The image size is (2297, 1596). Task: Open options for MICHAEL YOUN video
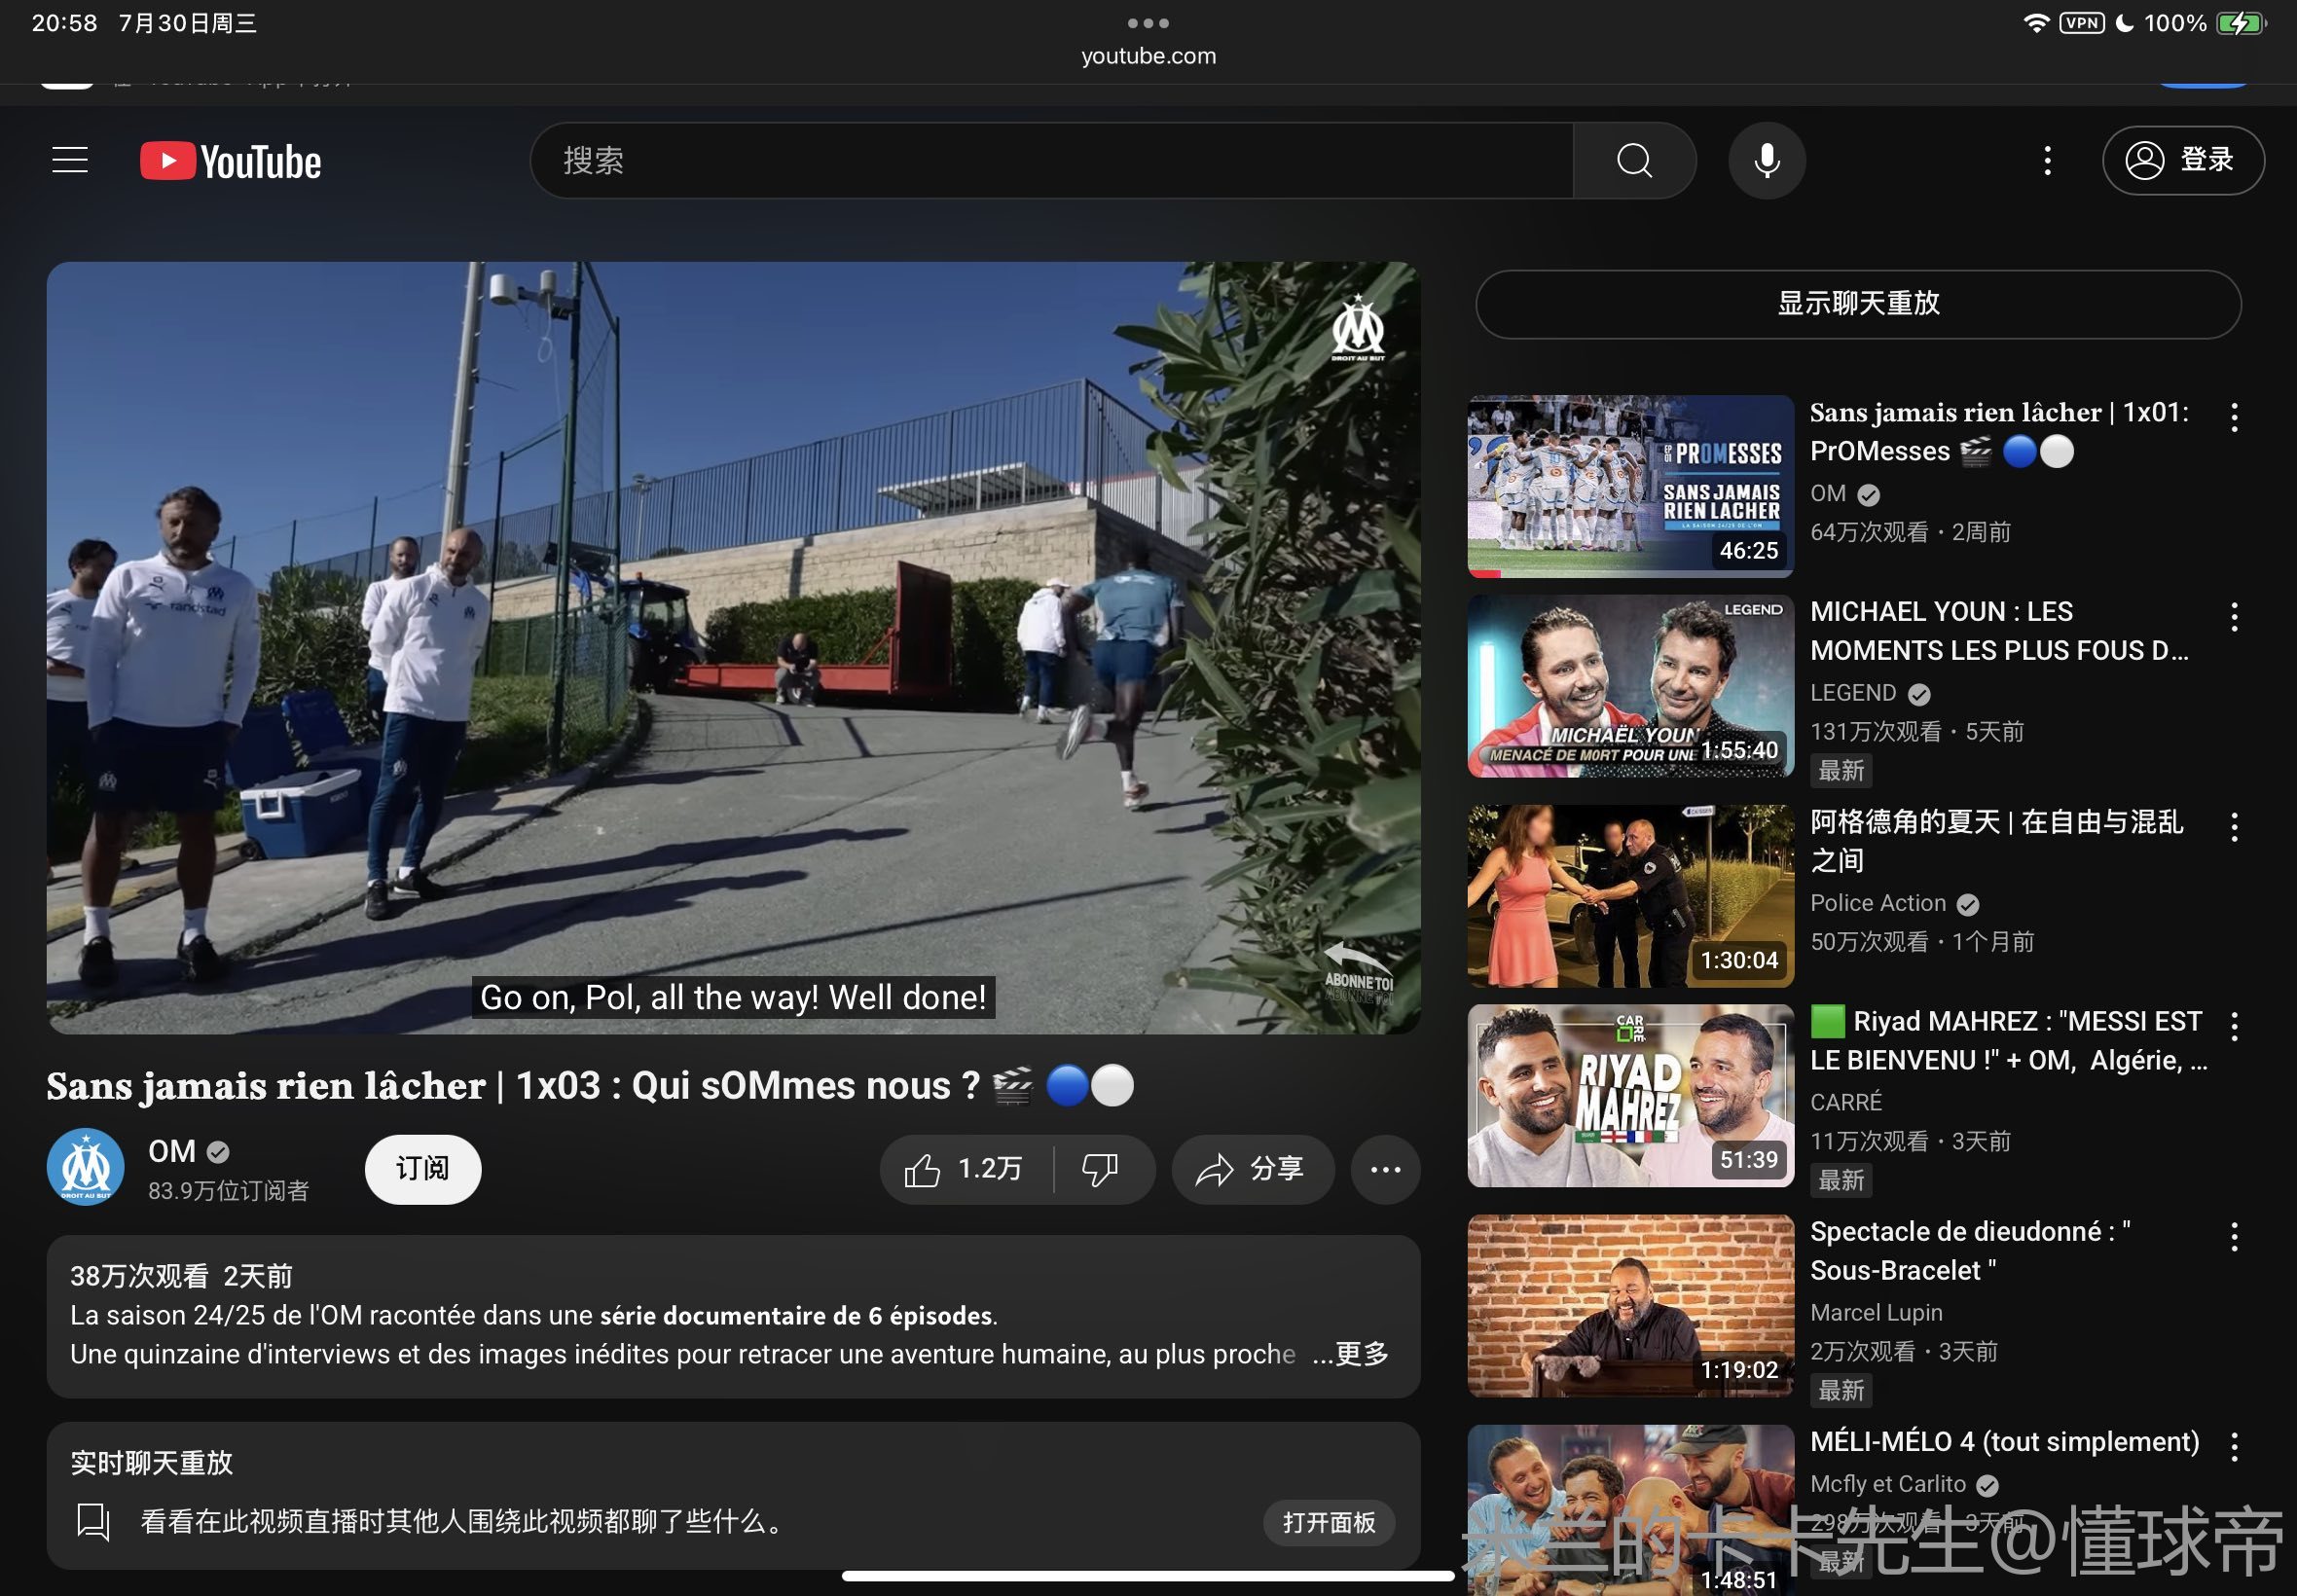coord(2234,616)
